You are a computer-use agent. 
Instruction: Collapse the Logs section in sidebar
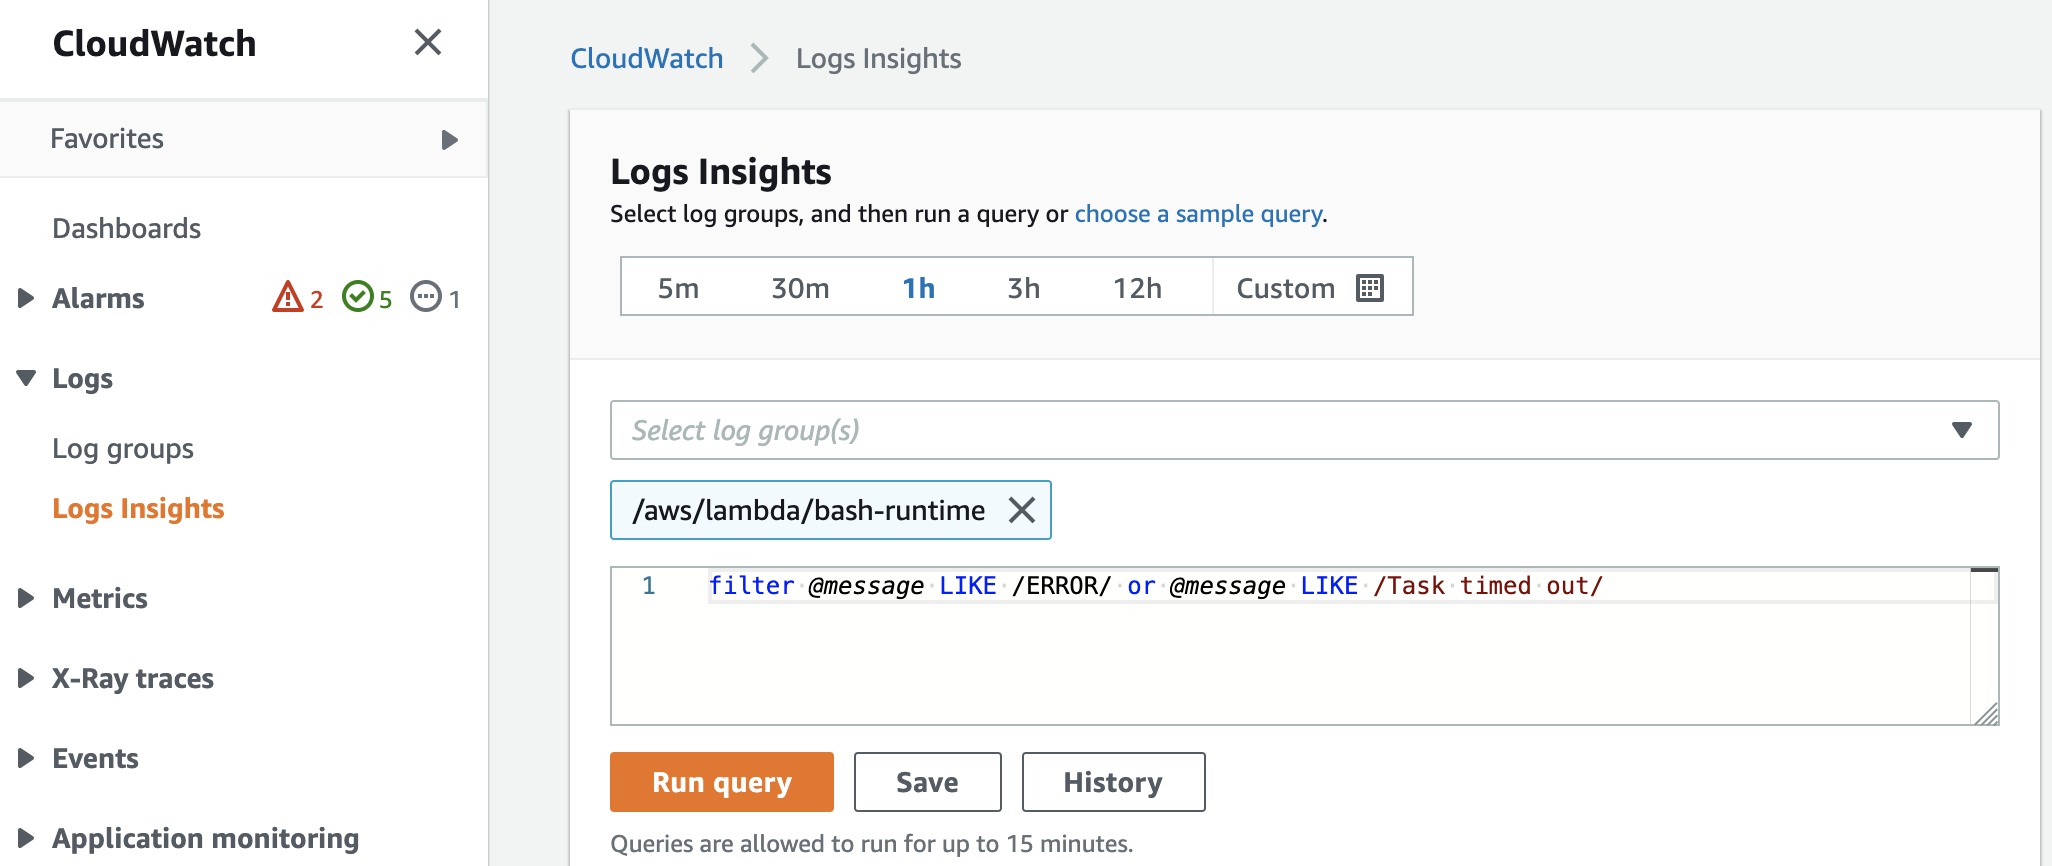pos(26,378)
